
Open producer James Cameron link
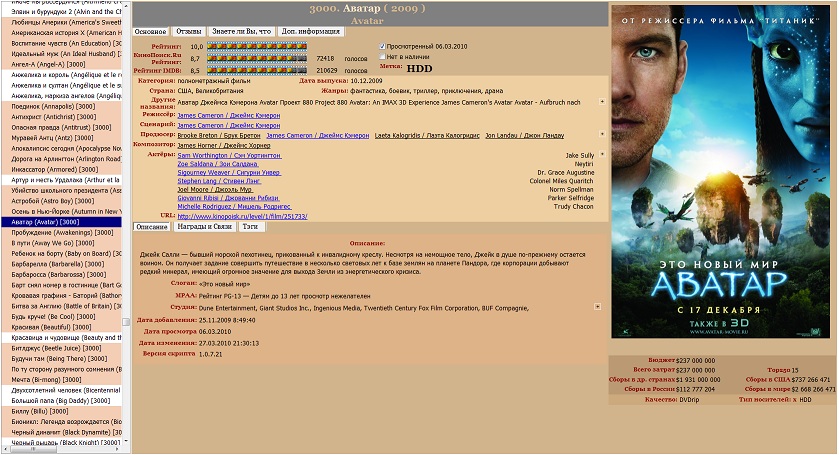pos(318,135)
